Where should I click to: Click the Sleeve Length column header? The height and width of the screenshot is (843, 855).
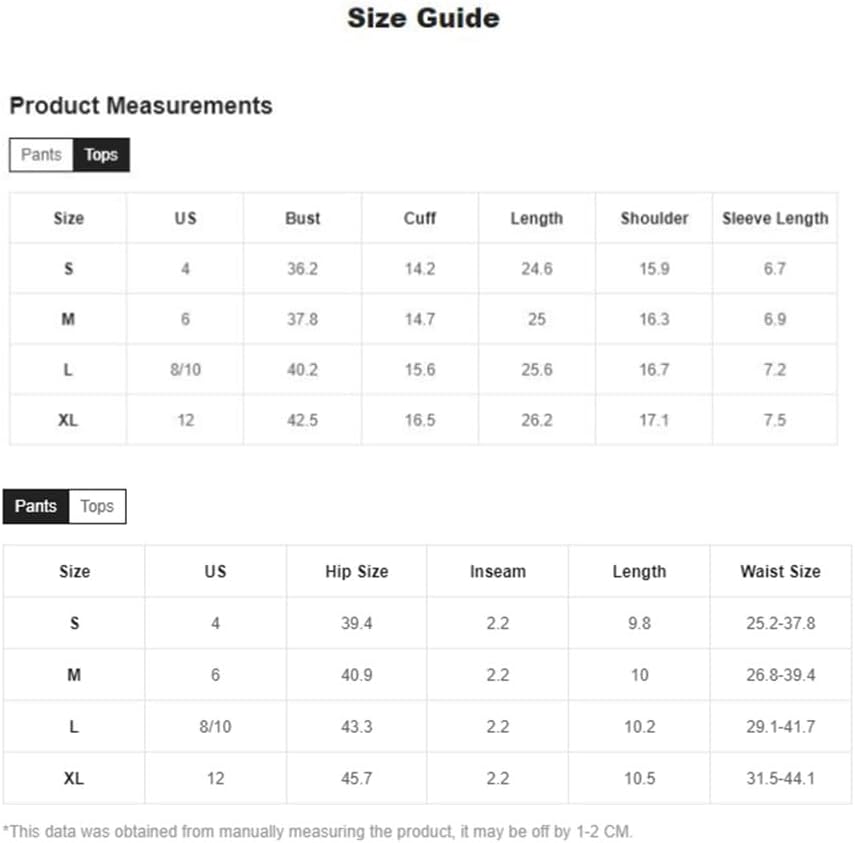click(775, 218)
